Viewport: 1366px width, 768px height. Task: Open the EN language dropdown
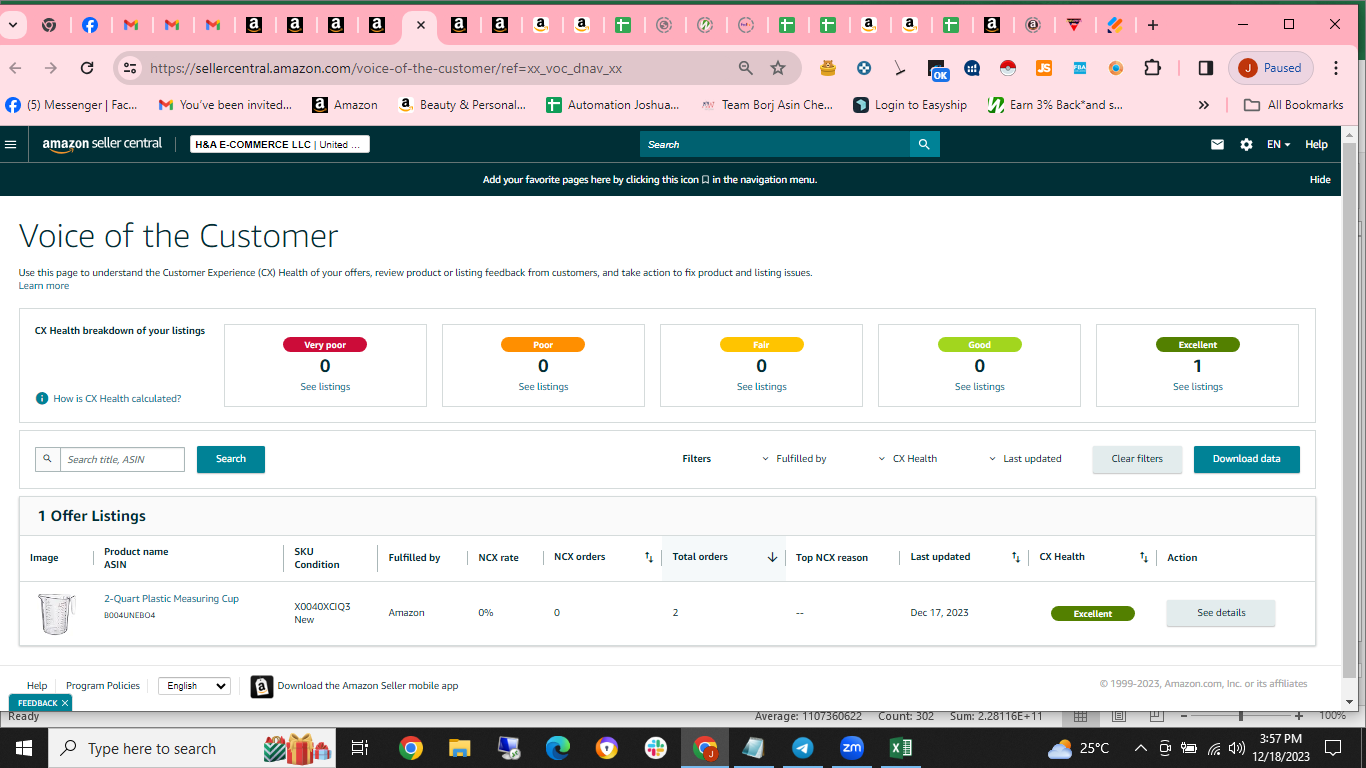coord(1278,144)
